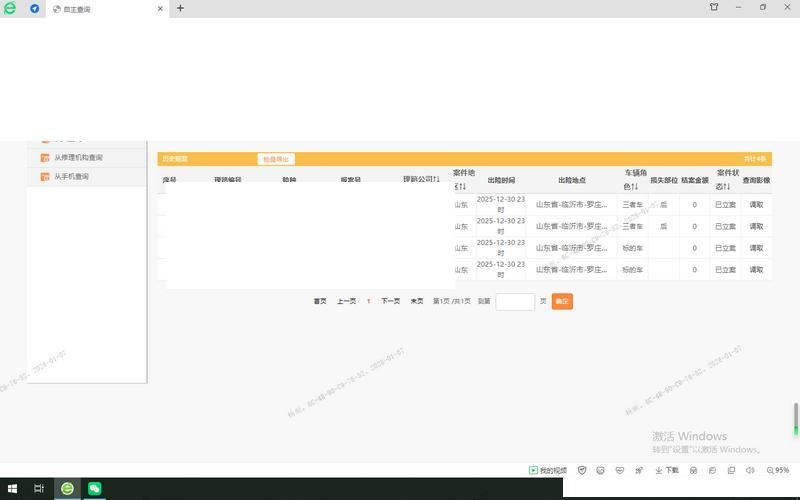800x500 pixels.
Task: Click the page number input field
Action: click(x=515, y=301)
